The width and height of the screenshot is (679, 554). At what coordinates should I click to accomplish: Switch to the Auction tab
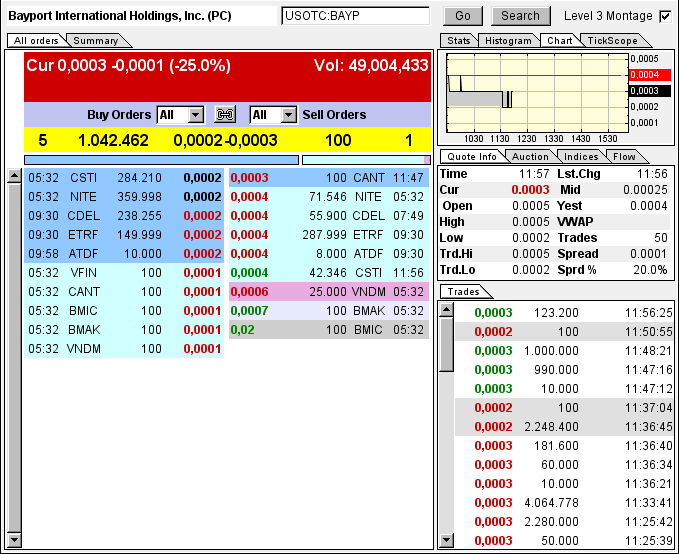click(x=530, y=157)
